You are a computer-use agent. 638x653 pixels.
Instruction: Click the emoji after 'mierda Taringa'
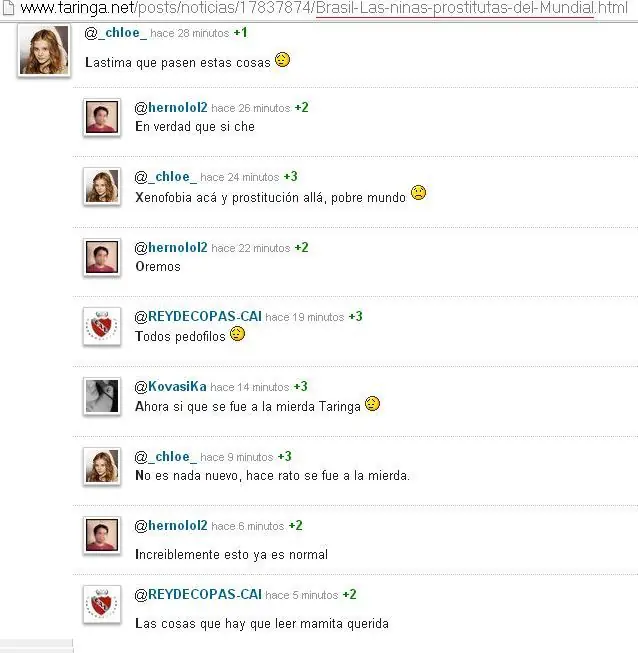(372, 404)
